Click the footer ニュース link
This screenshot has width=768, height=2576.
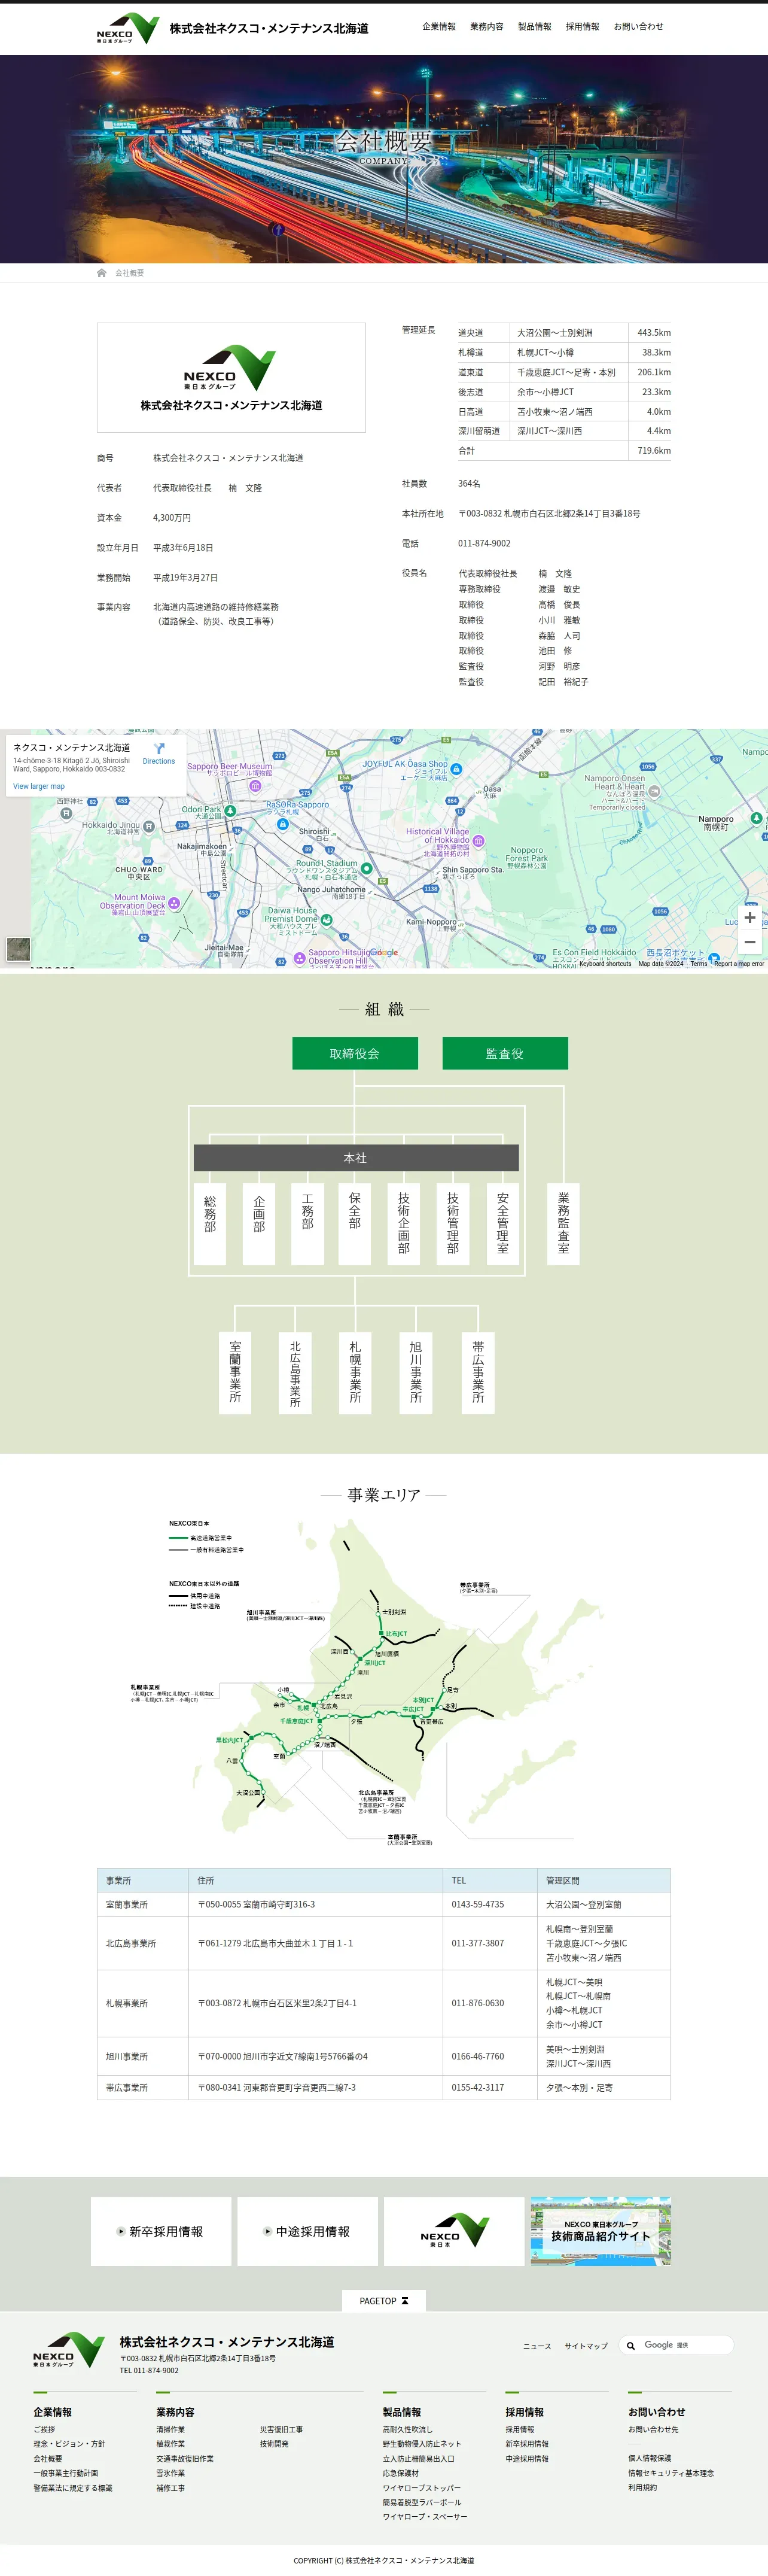(537, 2346)
